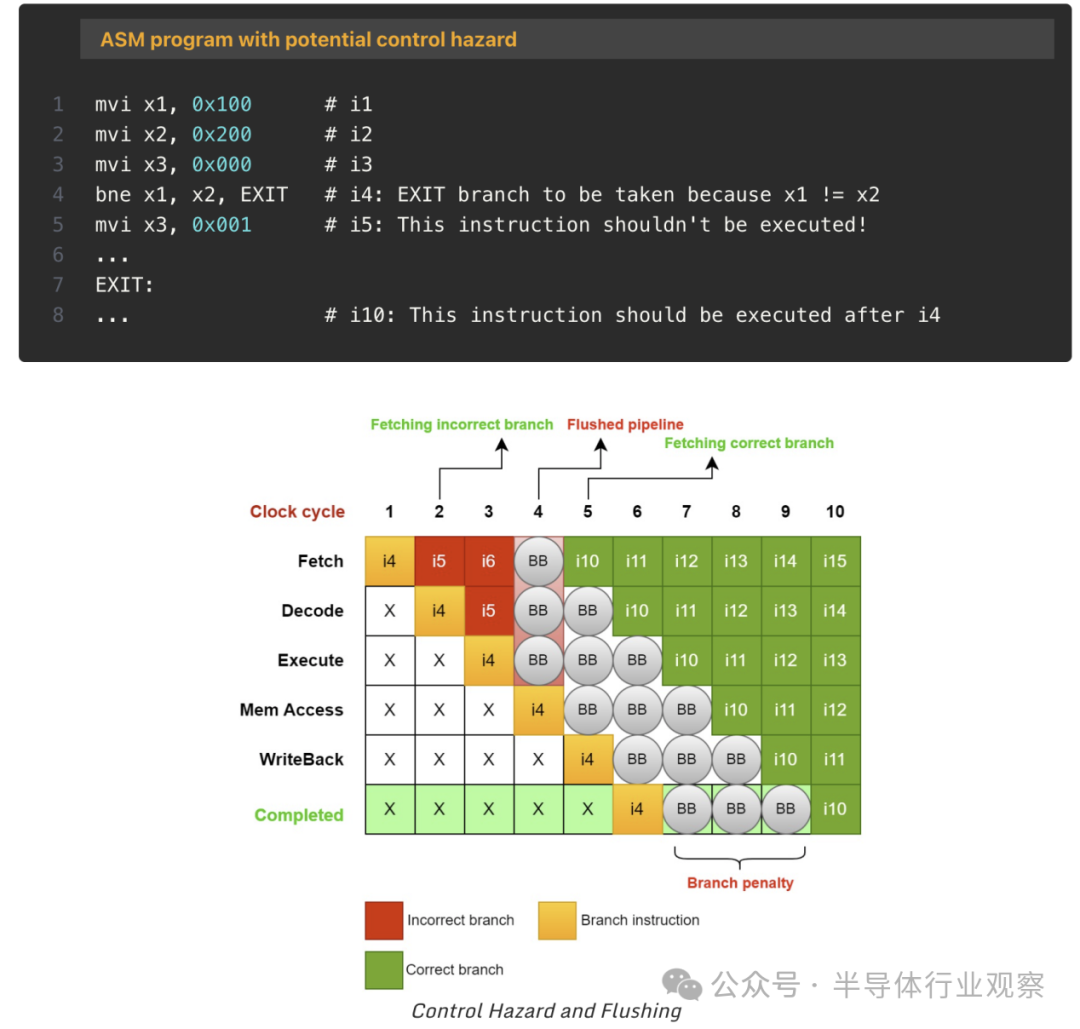This screenshot has width=1080, height=1029.
Task: Select the red i6 cell in Fetch row
Action: tap(488, 561)
